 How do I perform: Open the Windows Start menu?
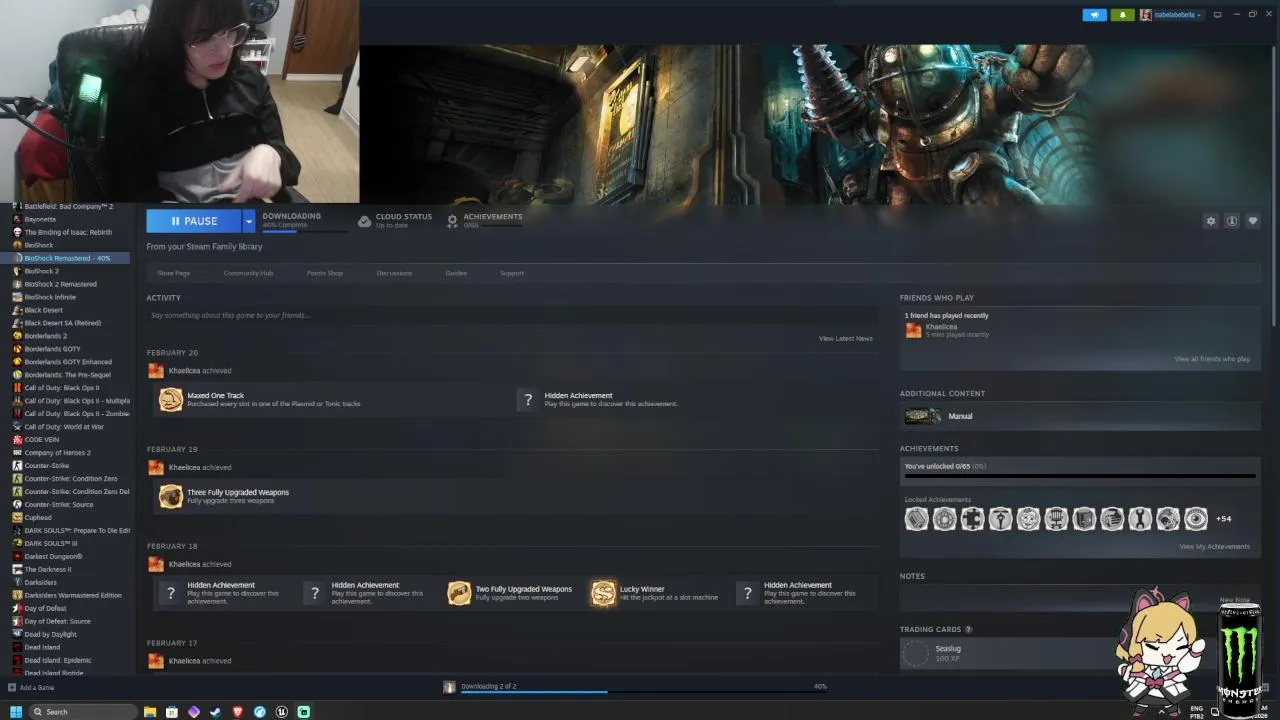point(15,712)
